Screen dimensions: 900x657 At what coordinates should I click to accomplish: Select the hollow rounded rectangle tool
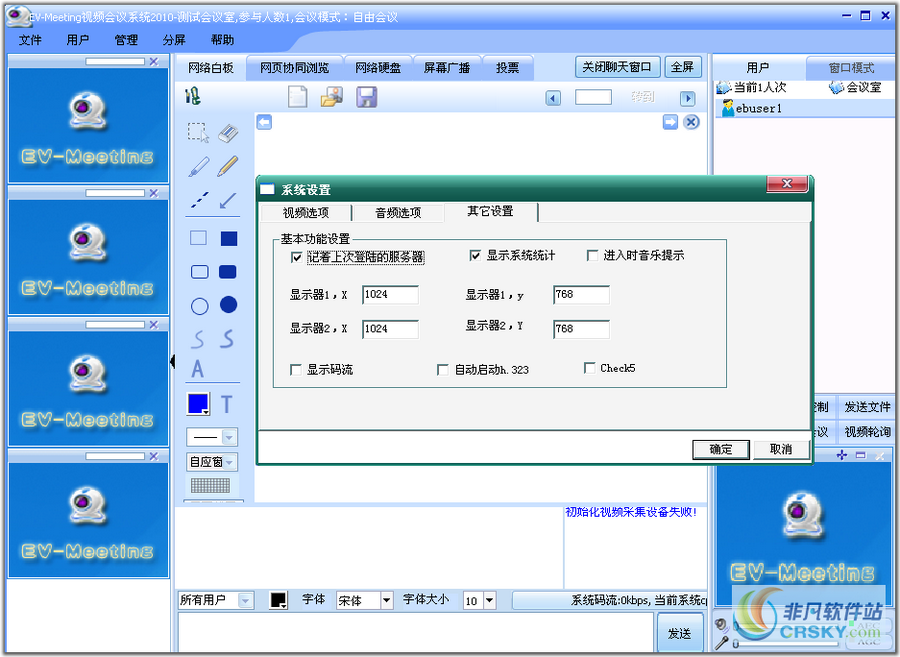coord(199,271)
